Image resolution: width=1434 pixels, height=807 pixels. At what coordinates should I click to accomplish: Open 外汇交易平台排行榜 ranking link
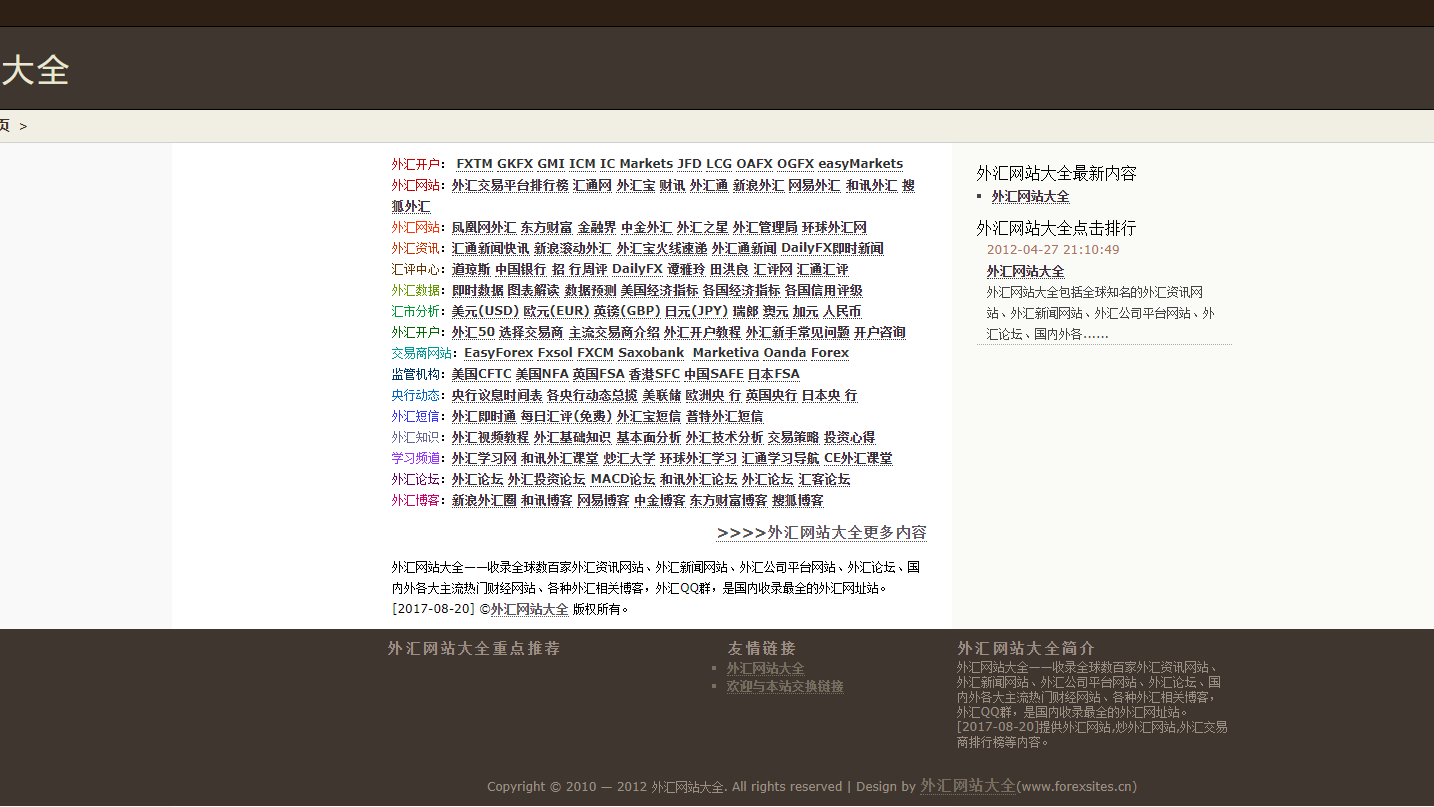[509, 185]
